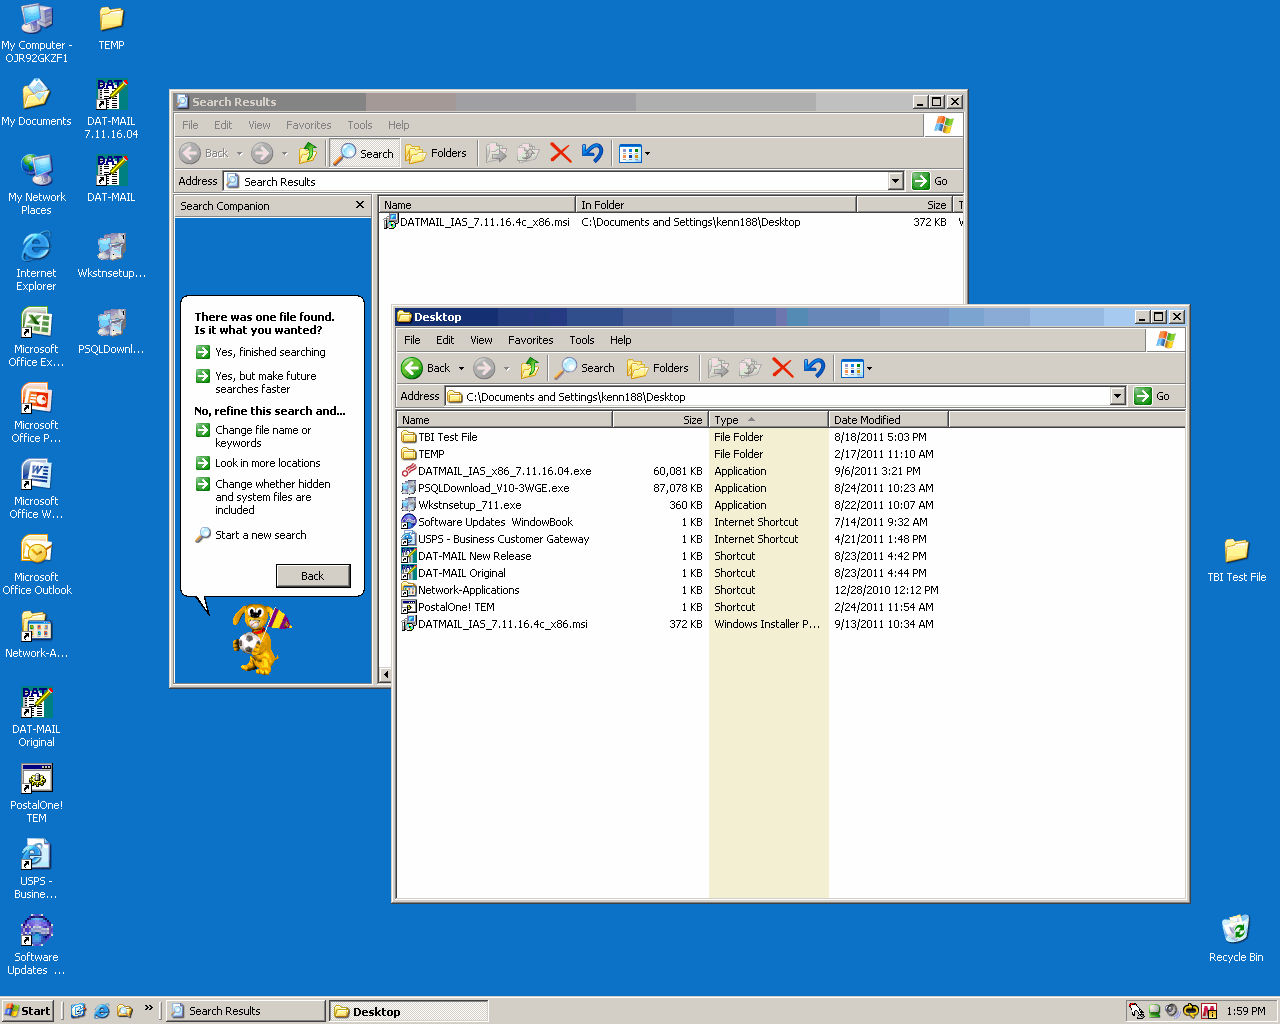Expand address bar dropdown in Desktop window
The width and height of the screenshot is (1280, 1024).
(1118, 396)
